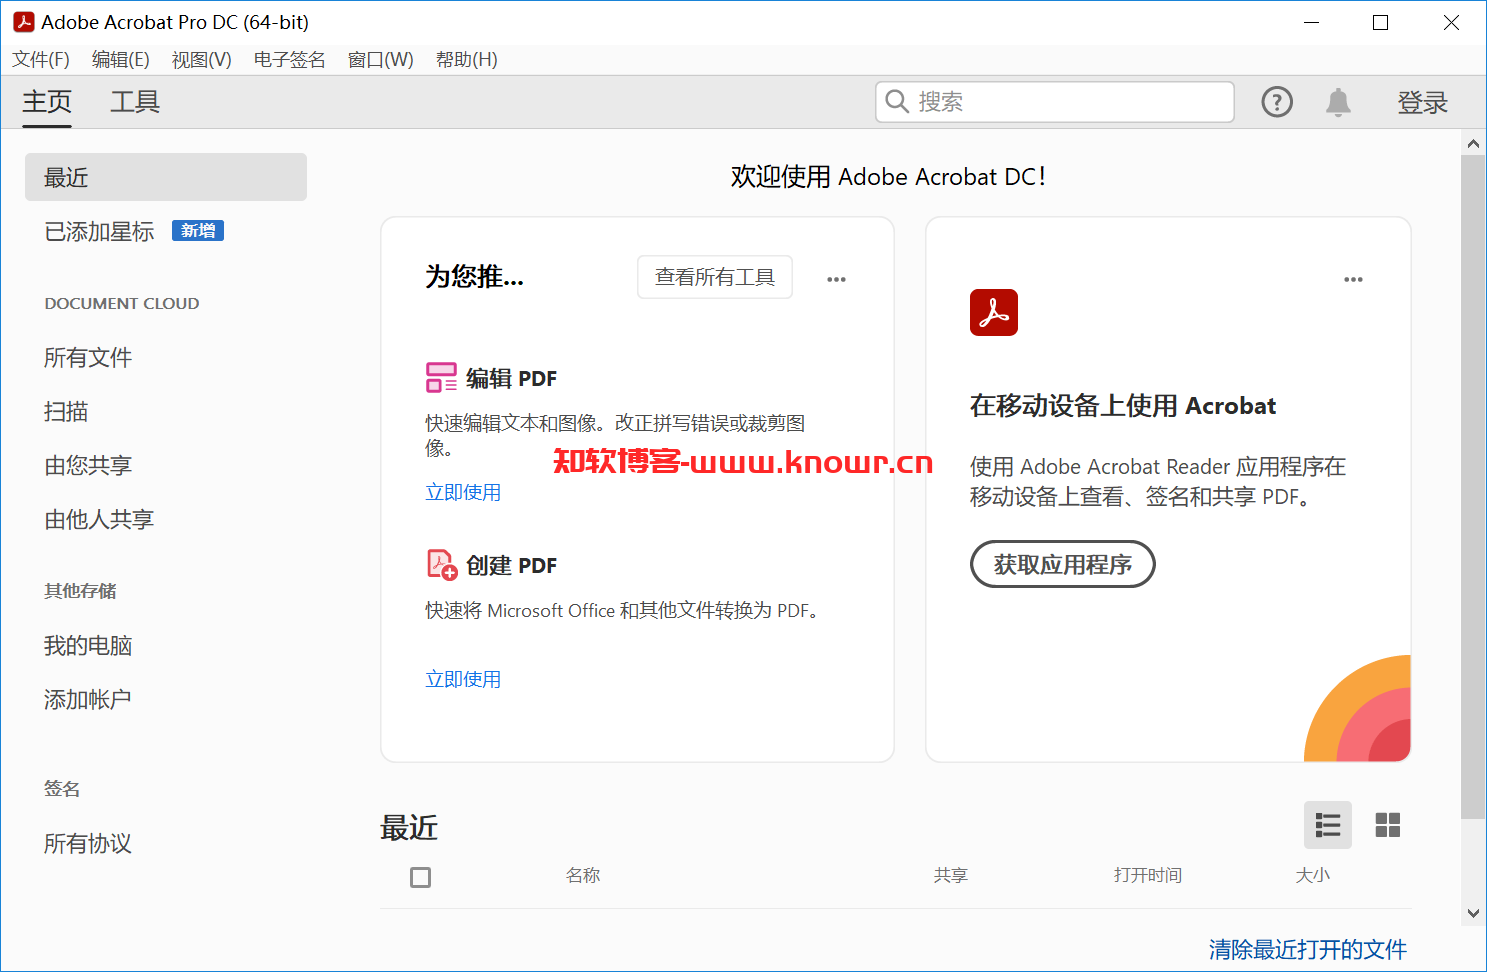Open 由他人共享 in the sidebar
This screenshot has height=972, width=1487.
[x=99, y=520]
